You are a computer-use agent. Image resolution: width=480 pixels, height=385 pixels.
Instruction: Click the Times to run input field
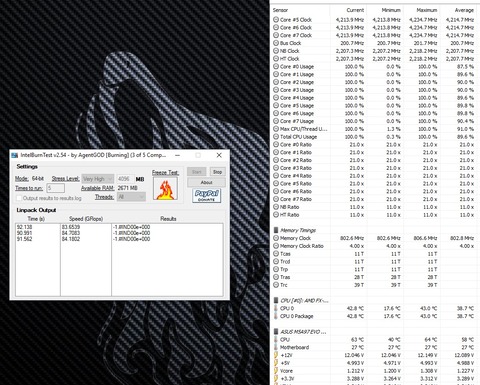pyautogui.click(x=55, y=188)
